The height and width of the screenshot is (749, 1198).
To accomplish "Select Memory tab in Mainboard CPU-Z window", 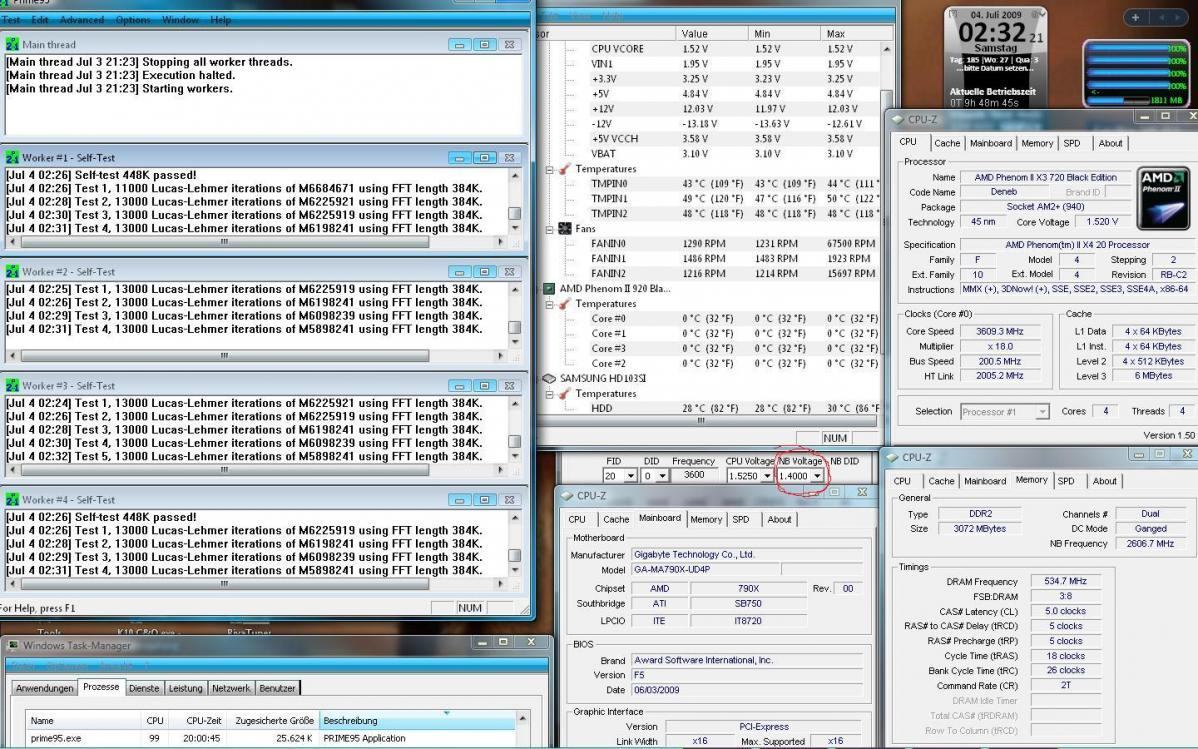I will (706, 519).
